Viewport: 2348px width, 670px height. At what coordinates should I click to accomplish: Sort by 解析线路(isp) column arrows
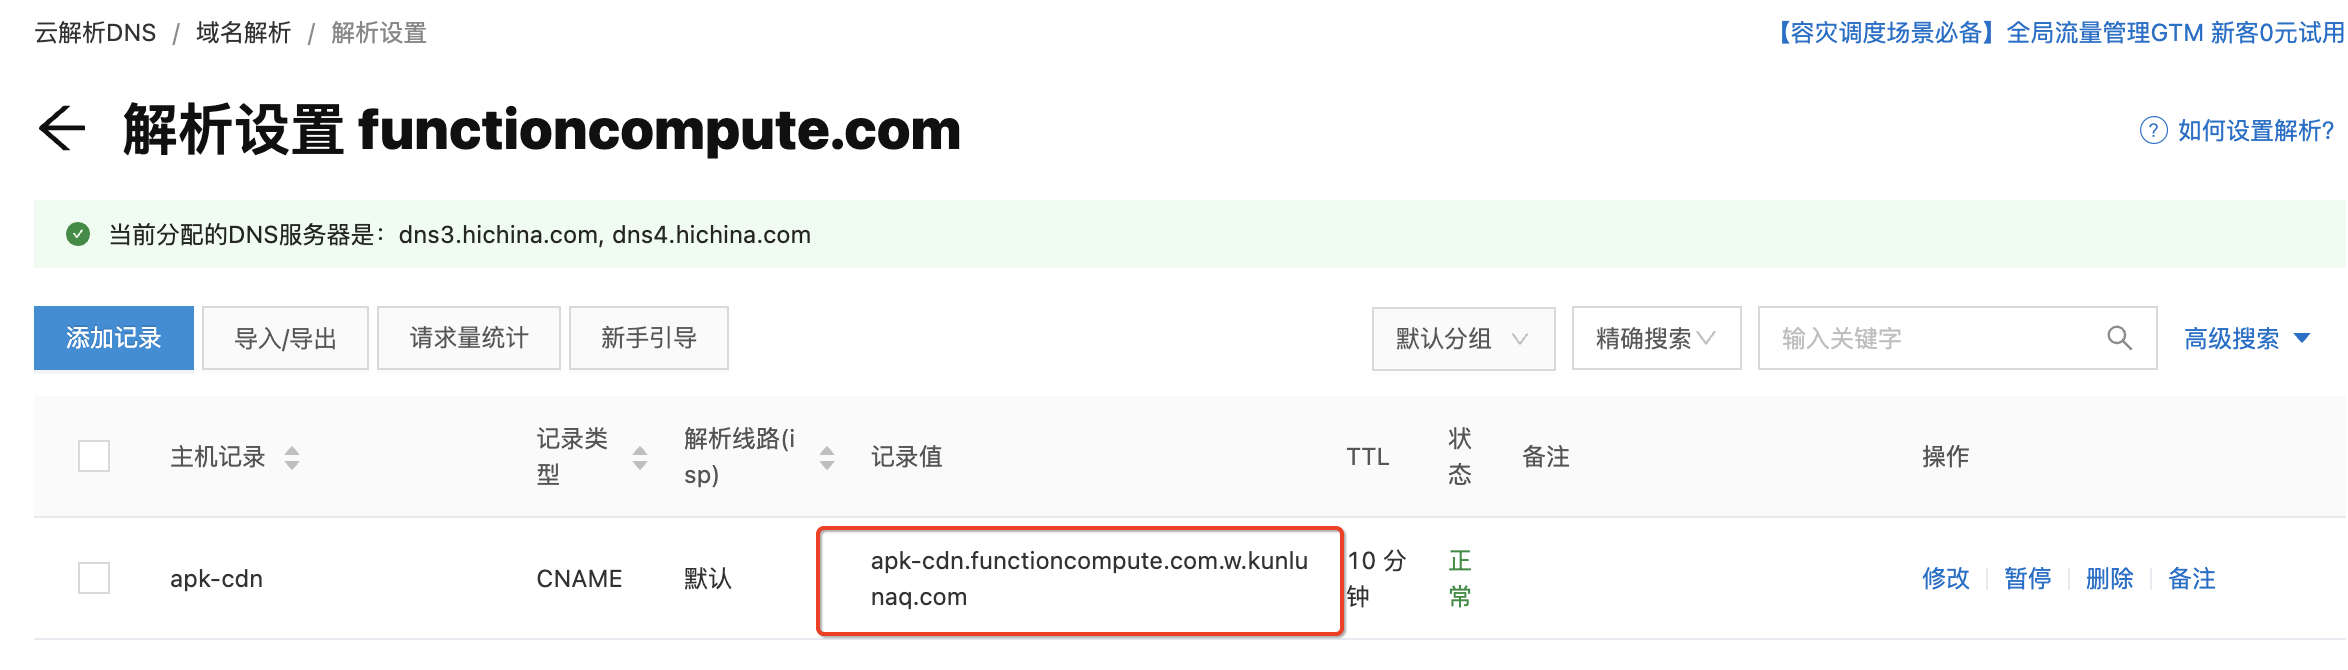coord(827,458)
